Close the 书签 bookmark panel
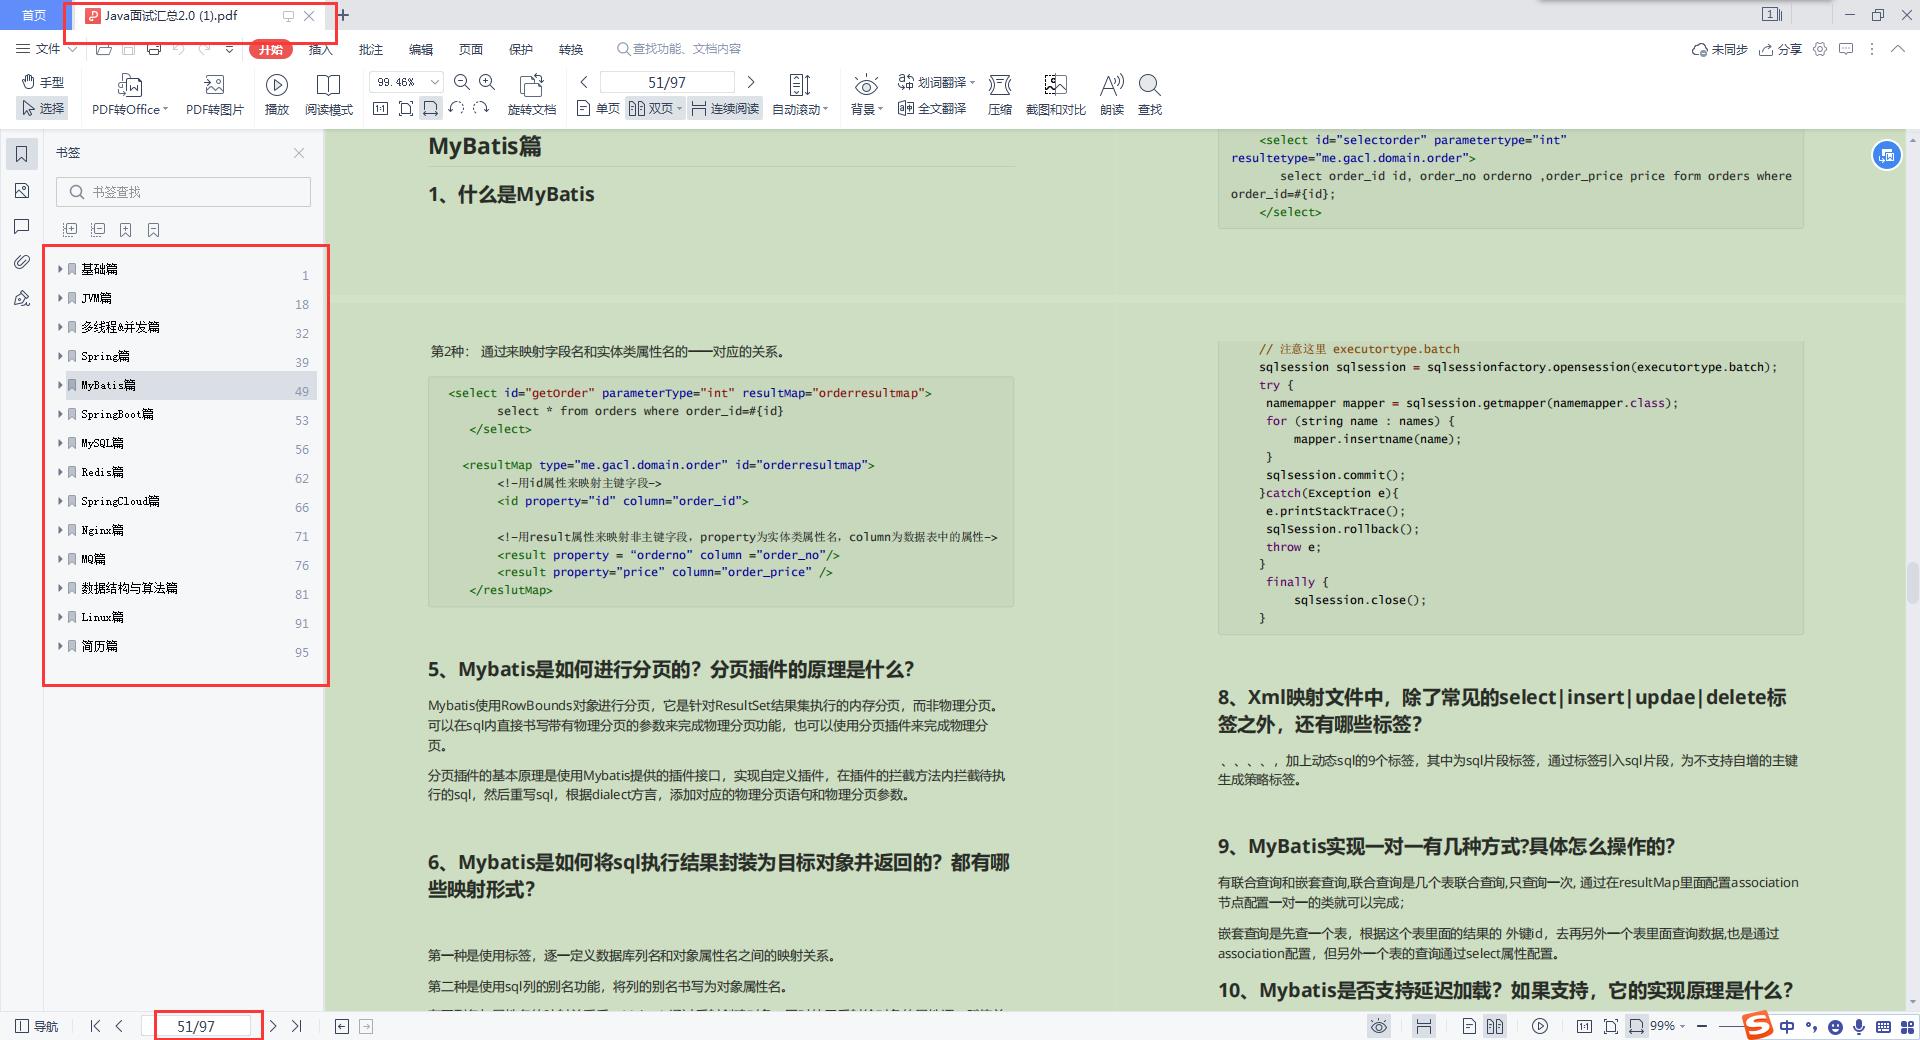 pos(299,153)
